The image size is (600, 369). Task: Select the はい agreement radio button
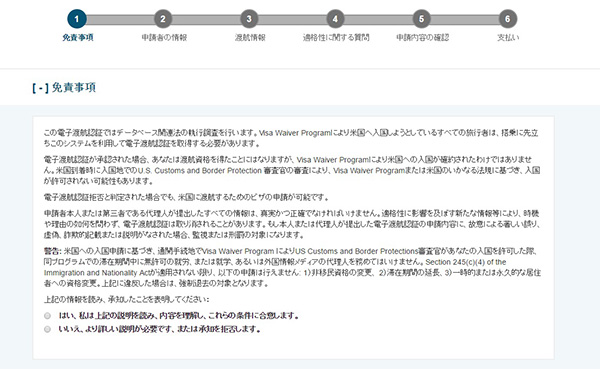pyautogui.click(x=47, y=316)
